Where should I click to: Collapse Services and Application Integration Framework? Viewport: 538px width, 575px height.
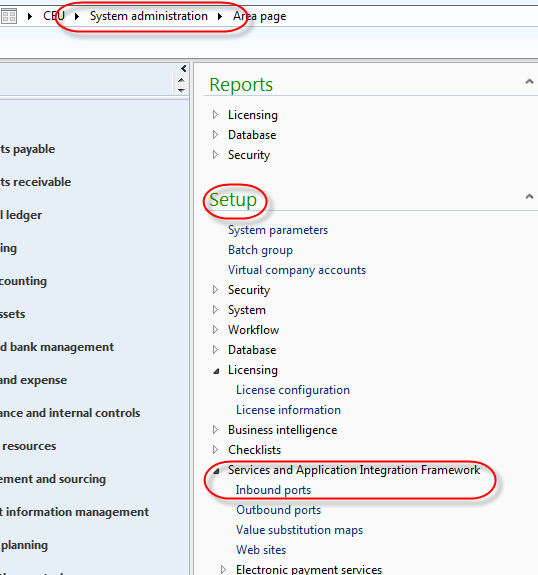(x=216, y=471)
